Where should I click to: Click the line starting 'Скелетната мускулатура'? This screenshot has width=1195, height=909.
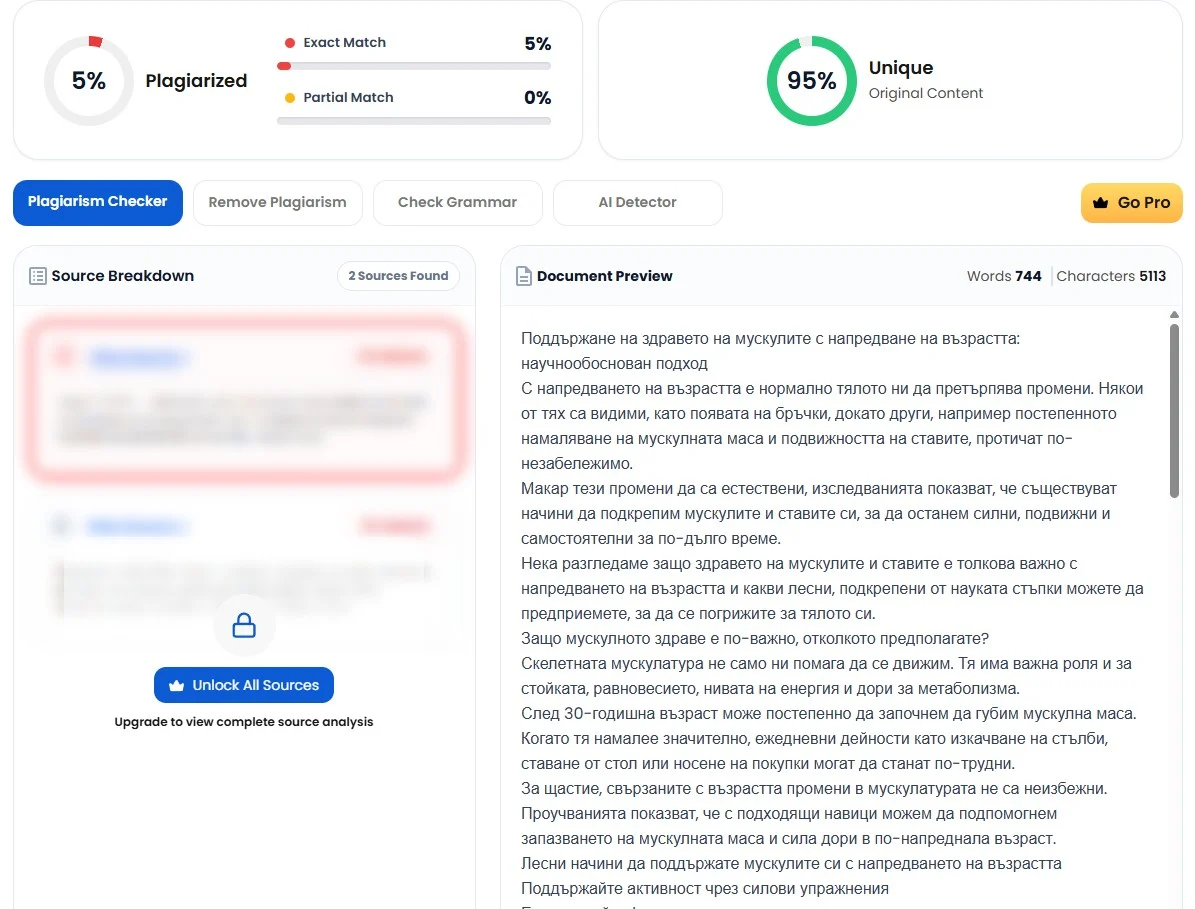826,664
